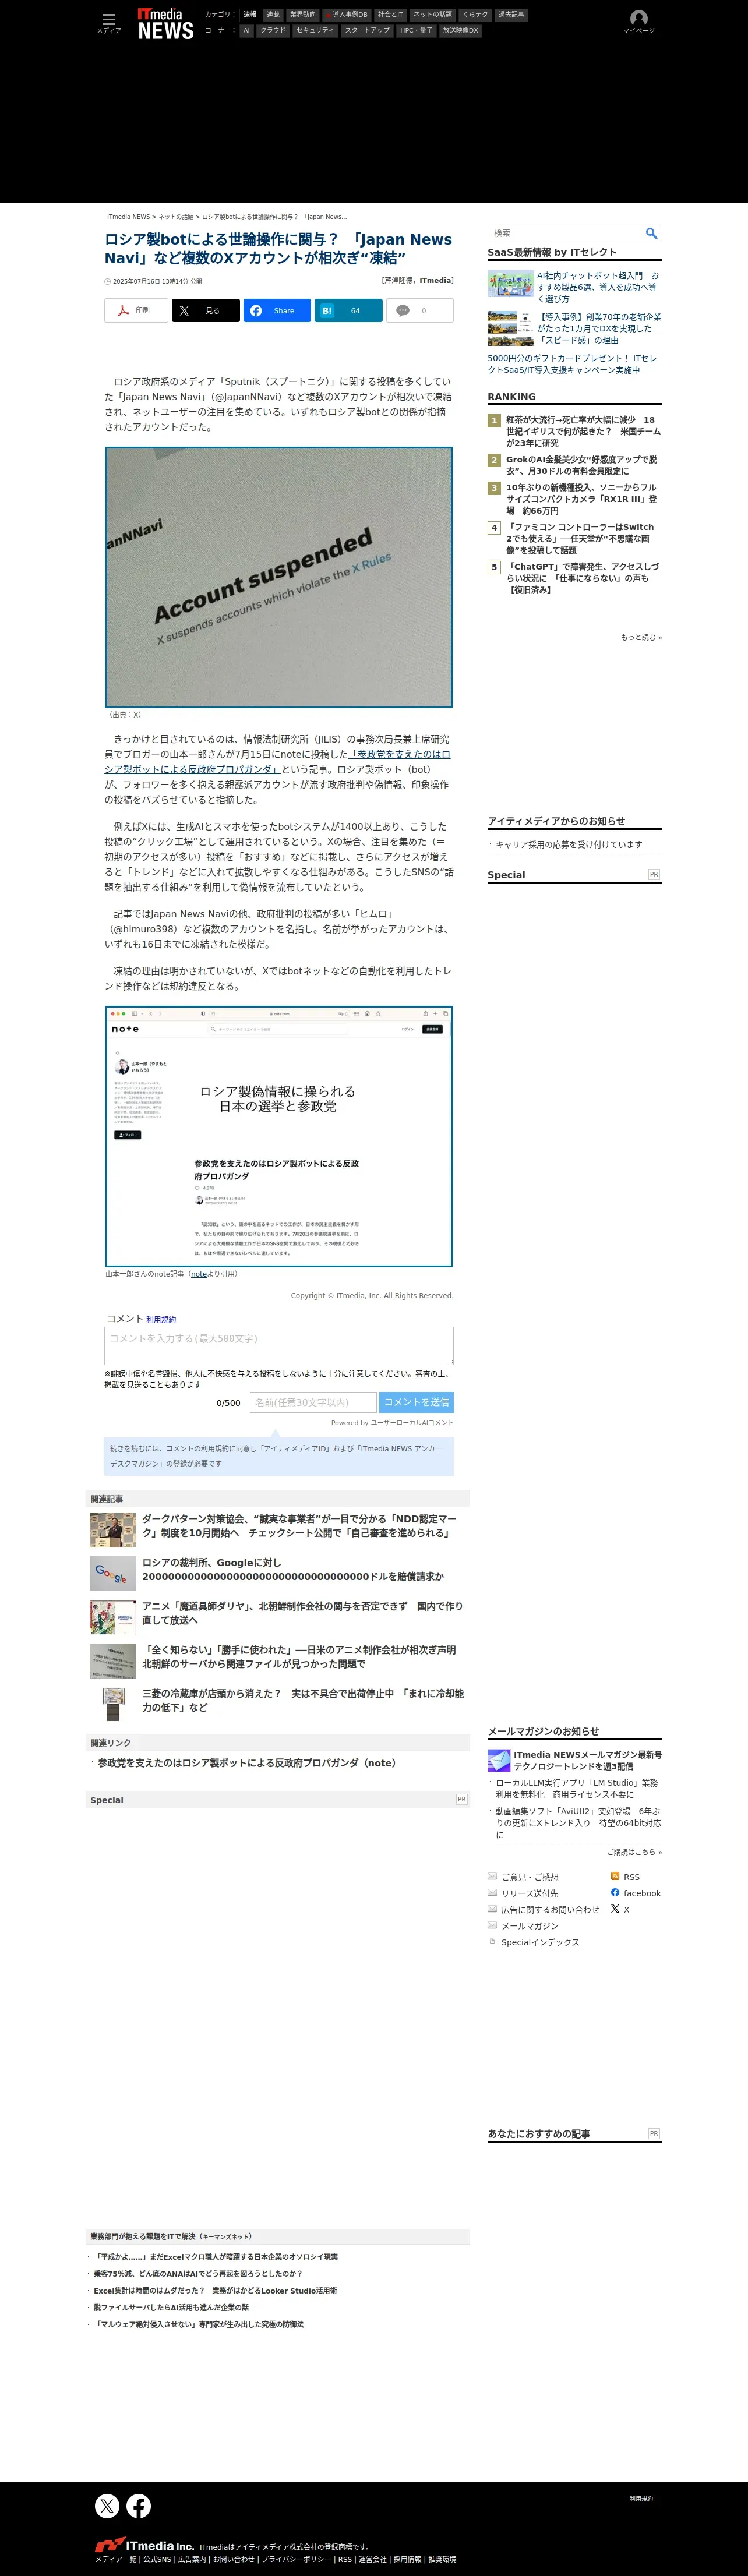Open 5000円分のギフトカードプレゼント link
Screen dimensions: 748x2576
tap(572, 364)
